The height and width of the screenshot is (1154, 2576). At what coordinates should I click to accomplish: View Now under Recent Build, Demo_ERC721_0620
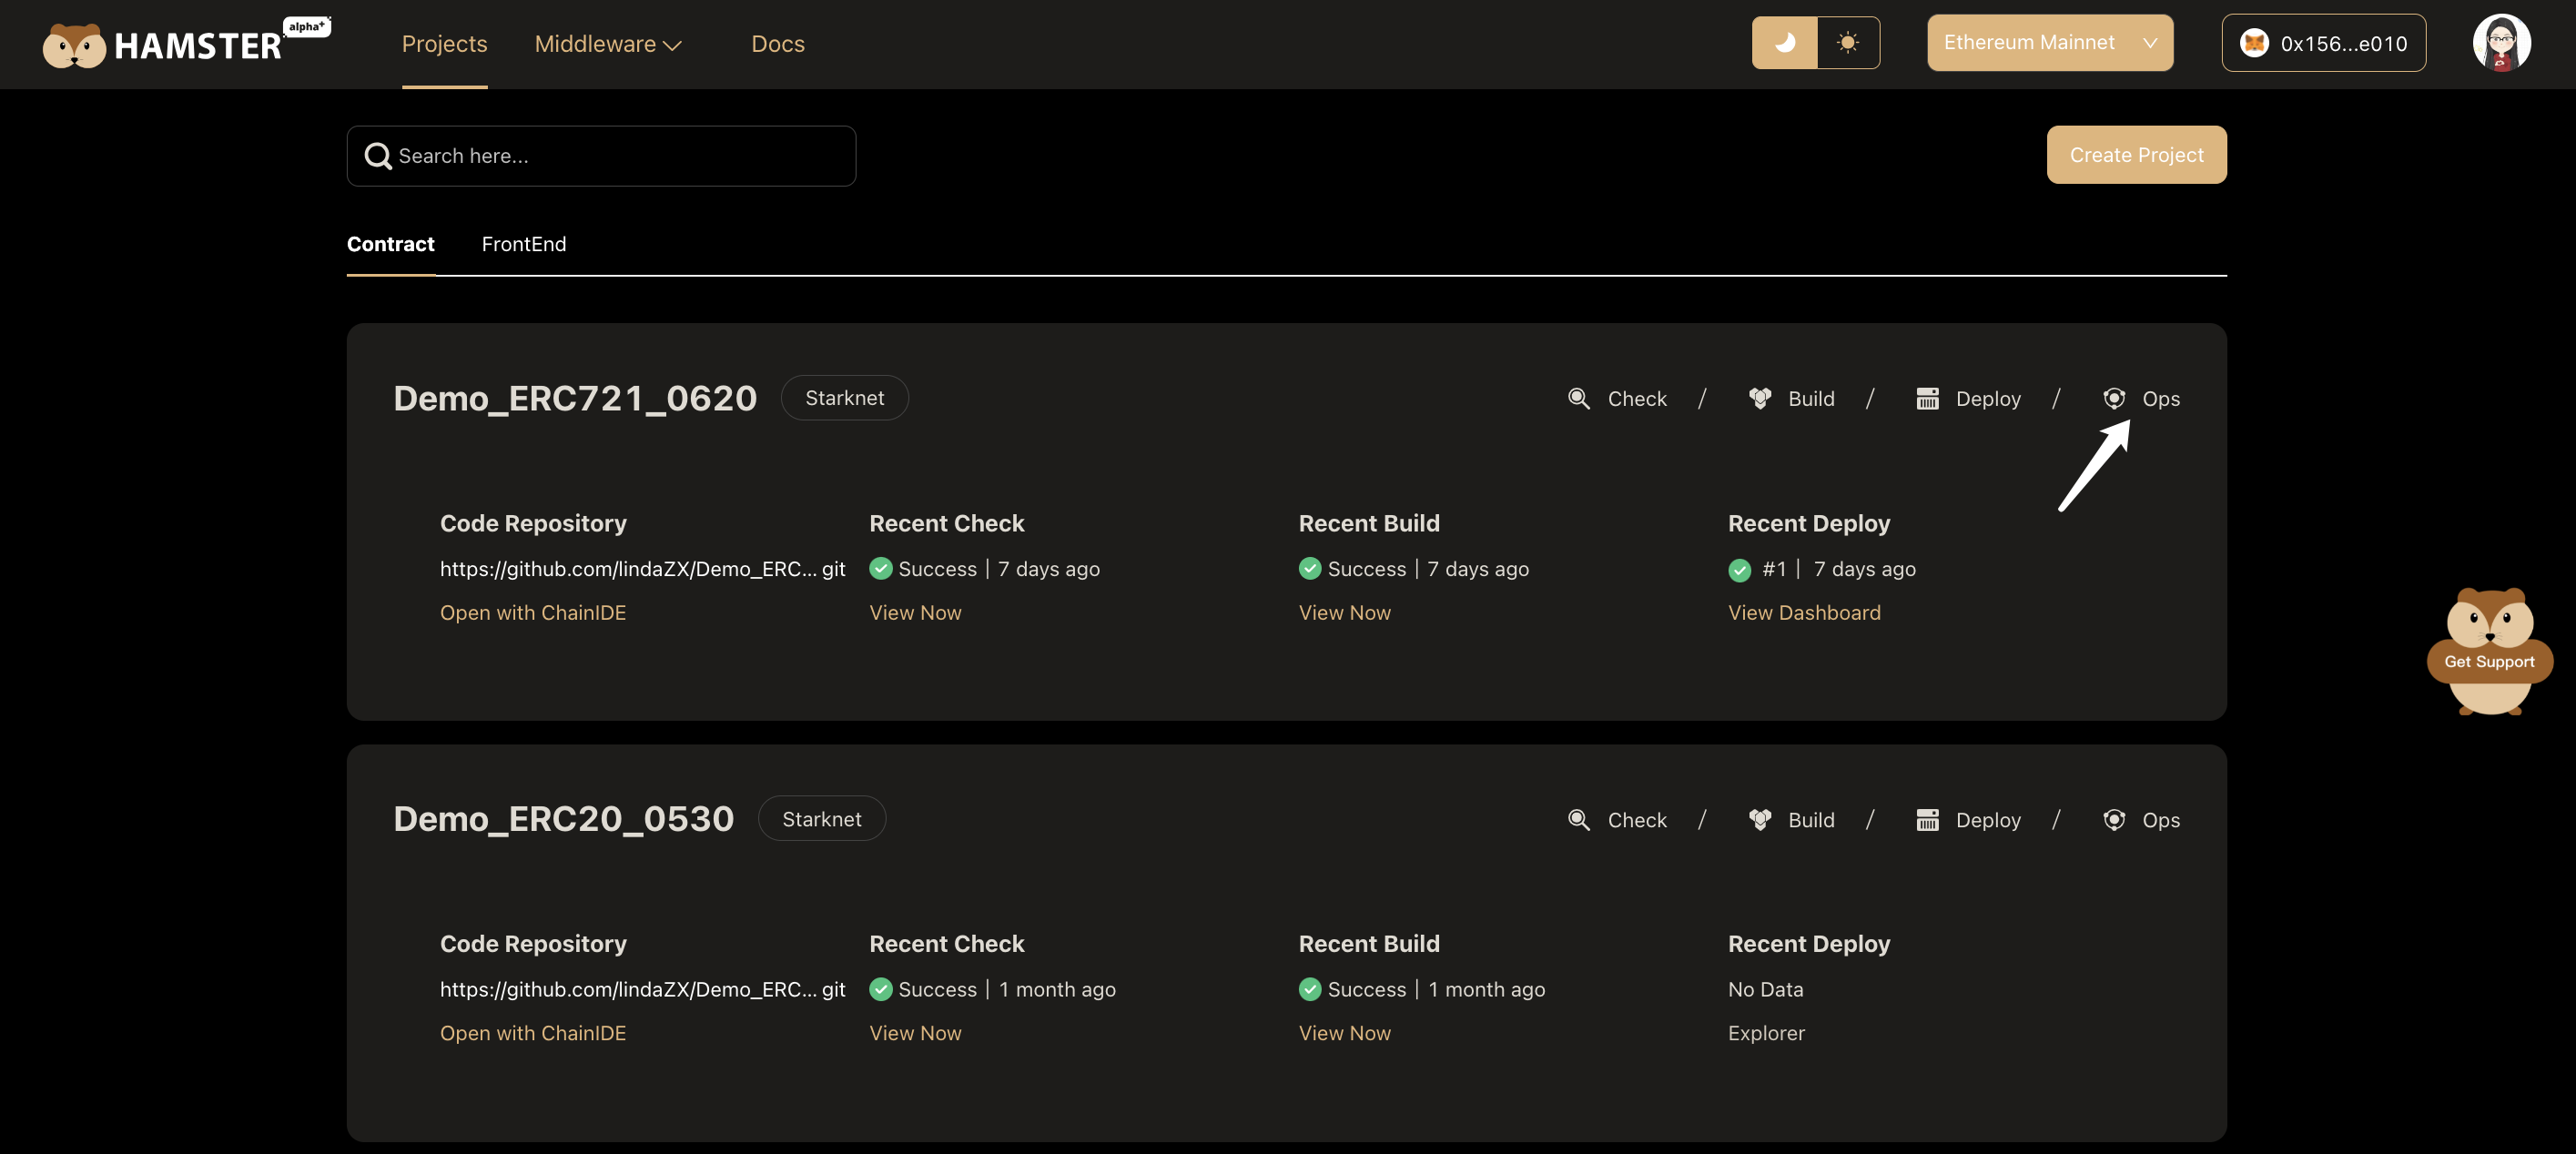1344,613
